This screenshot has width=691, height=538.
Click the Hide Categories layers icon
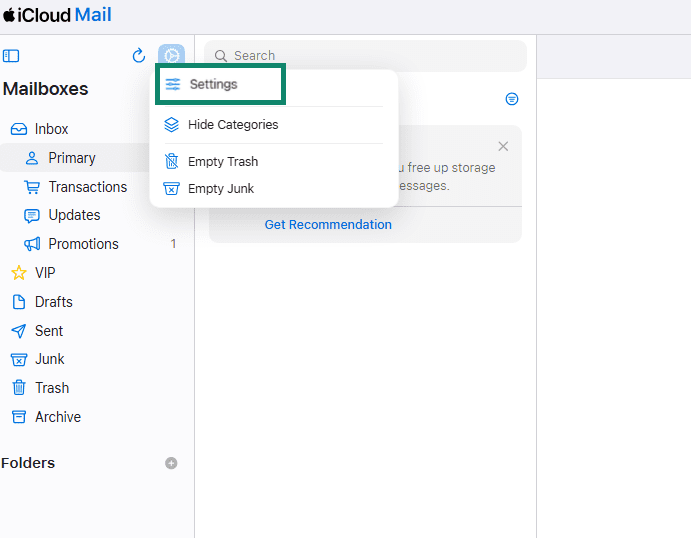click(171, 125)
